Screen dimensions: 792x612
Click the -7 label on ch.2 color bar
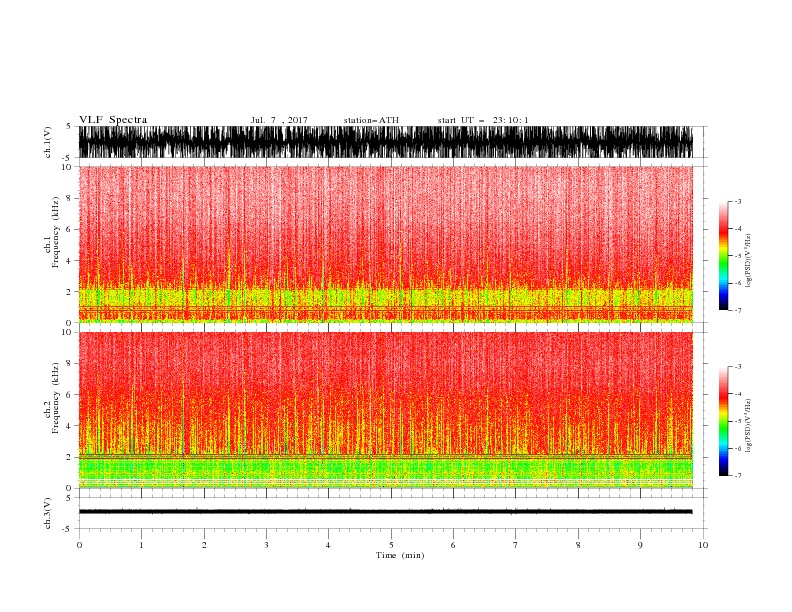pos(738,476)
